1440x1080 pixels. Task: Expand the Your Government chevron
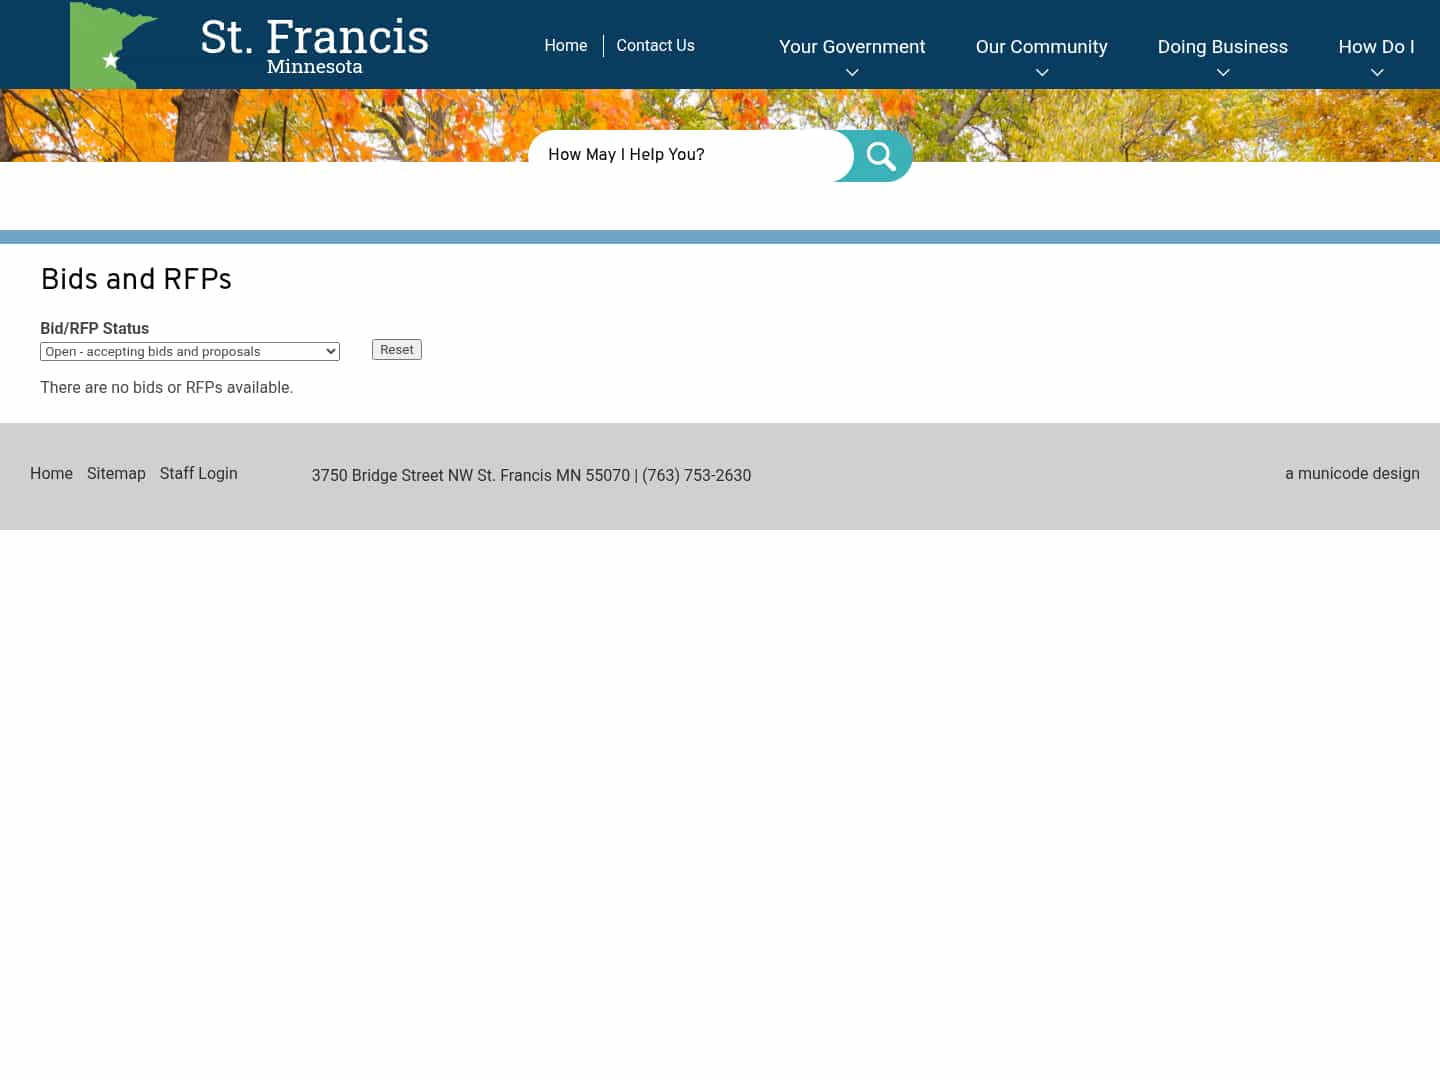coord(852,73)
